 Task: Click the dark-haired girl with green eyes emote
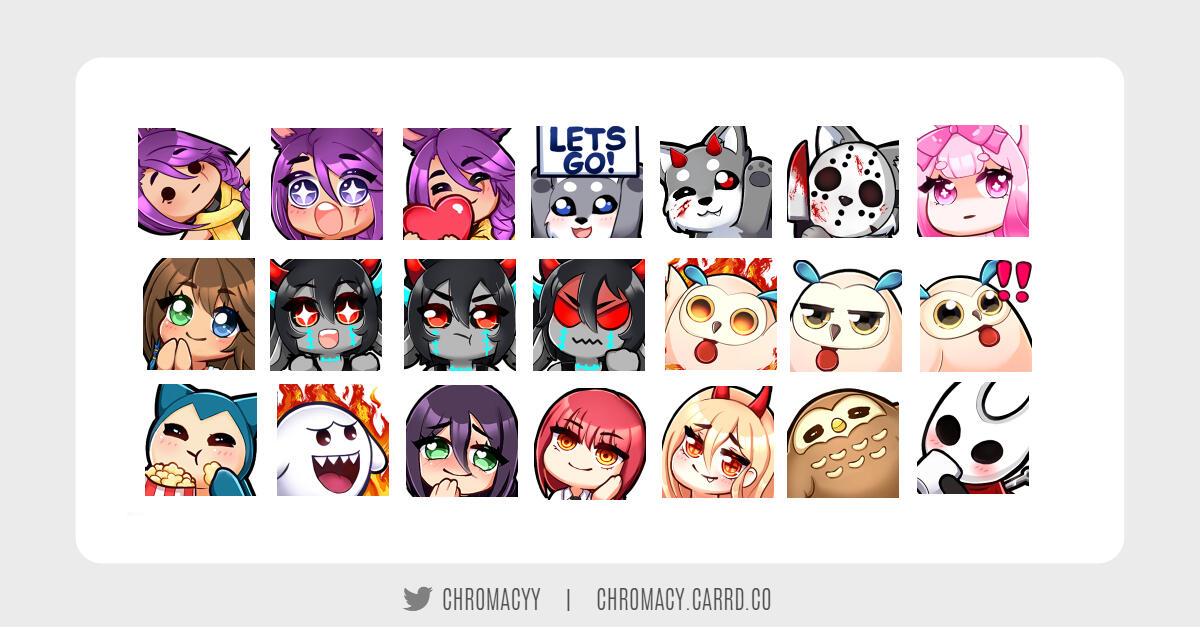tap(462, 441)
